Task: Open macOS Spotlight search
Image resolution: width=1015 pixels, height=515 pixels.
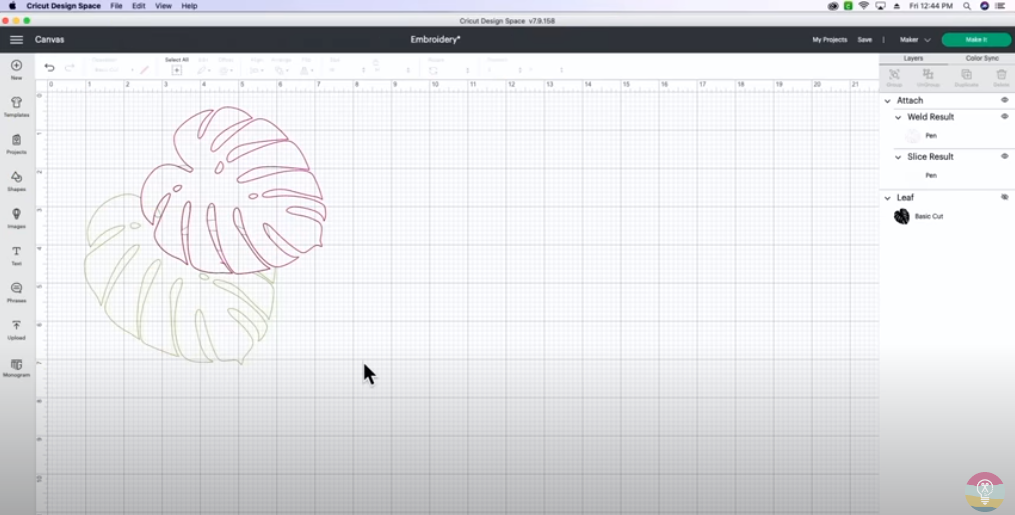Action: click(x=966, y=6)
